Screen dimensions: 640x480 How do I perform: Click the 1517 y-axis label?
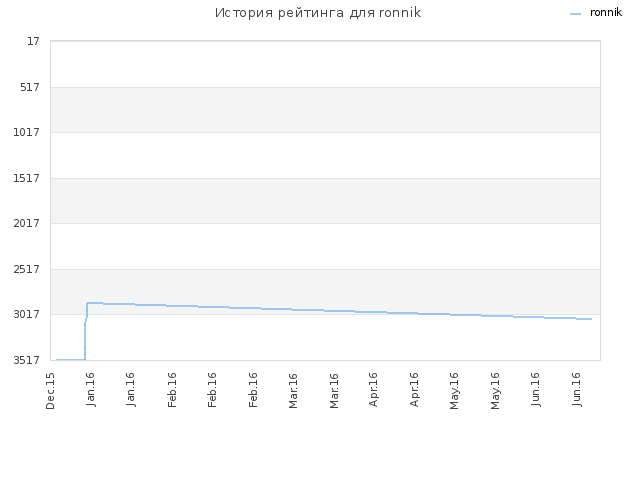27,178
